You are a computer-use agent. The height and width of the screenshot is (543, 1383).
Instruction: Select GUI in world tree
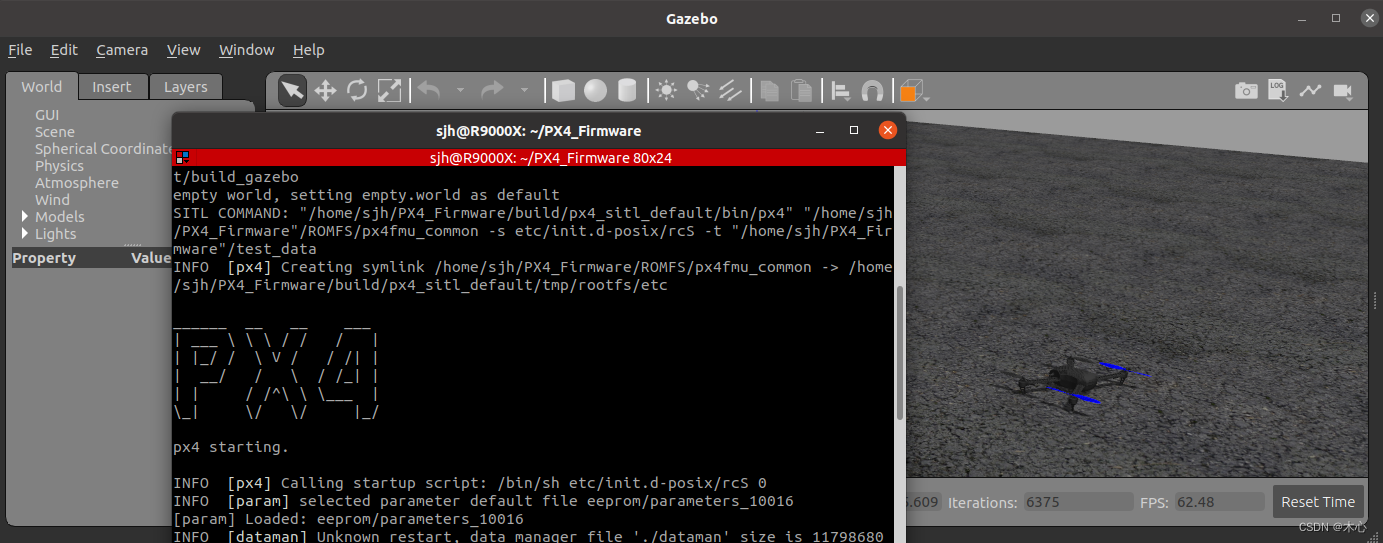(47, 115)
